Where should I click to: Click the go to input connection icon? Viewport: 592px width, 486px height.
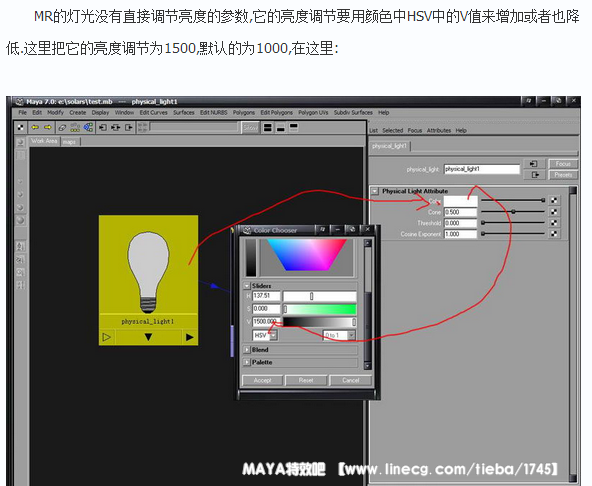(533, 164)
